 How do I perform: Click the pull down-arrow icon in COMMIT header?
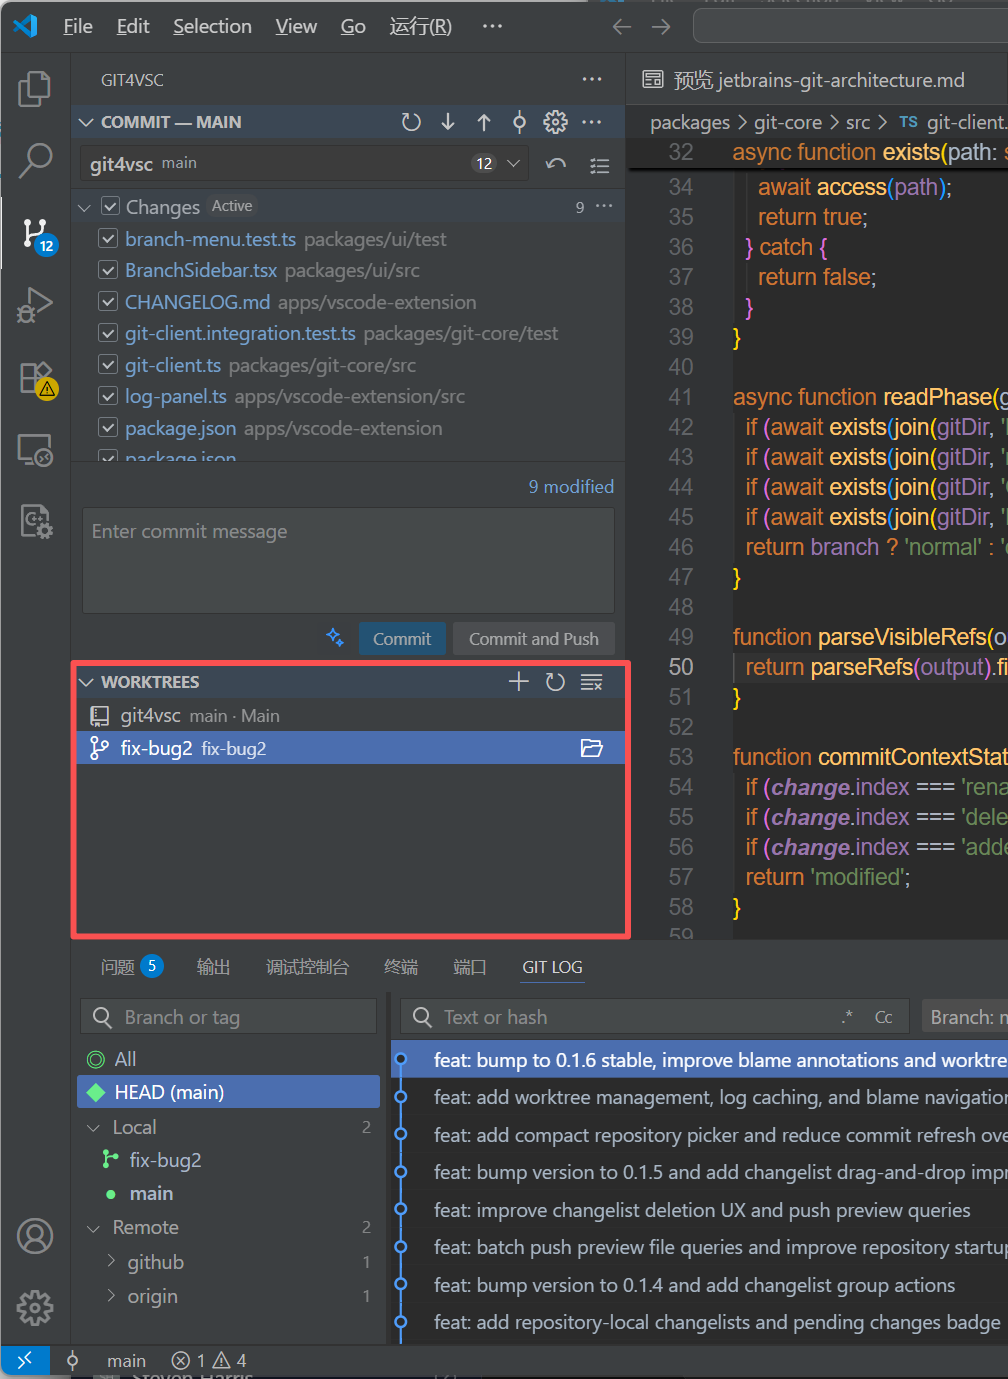point(448,122)
